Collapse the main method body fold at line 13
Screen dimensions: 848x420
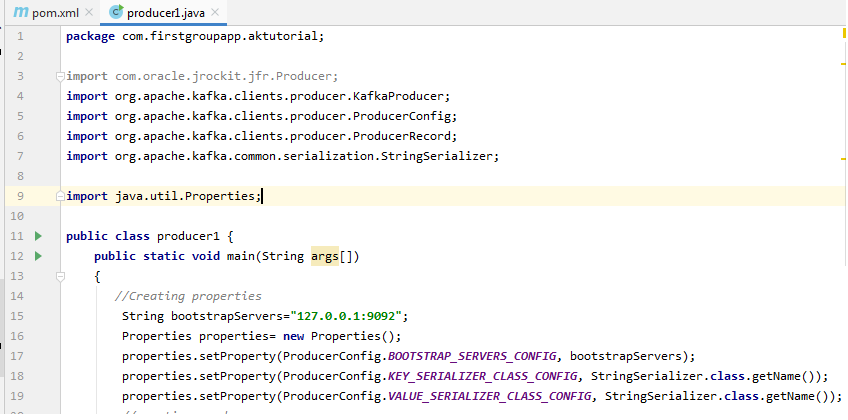[61, 276]
